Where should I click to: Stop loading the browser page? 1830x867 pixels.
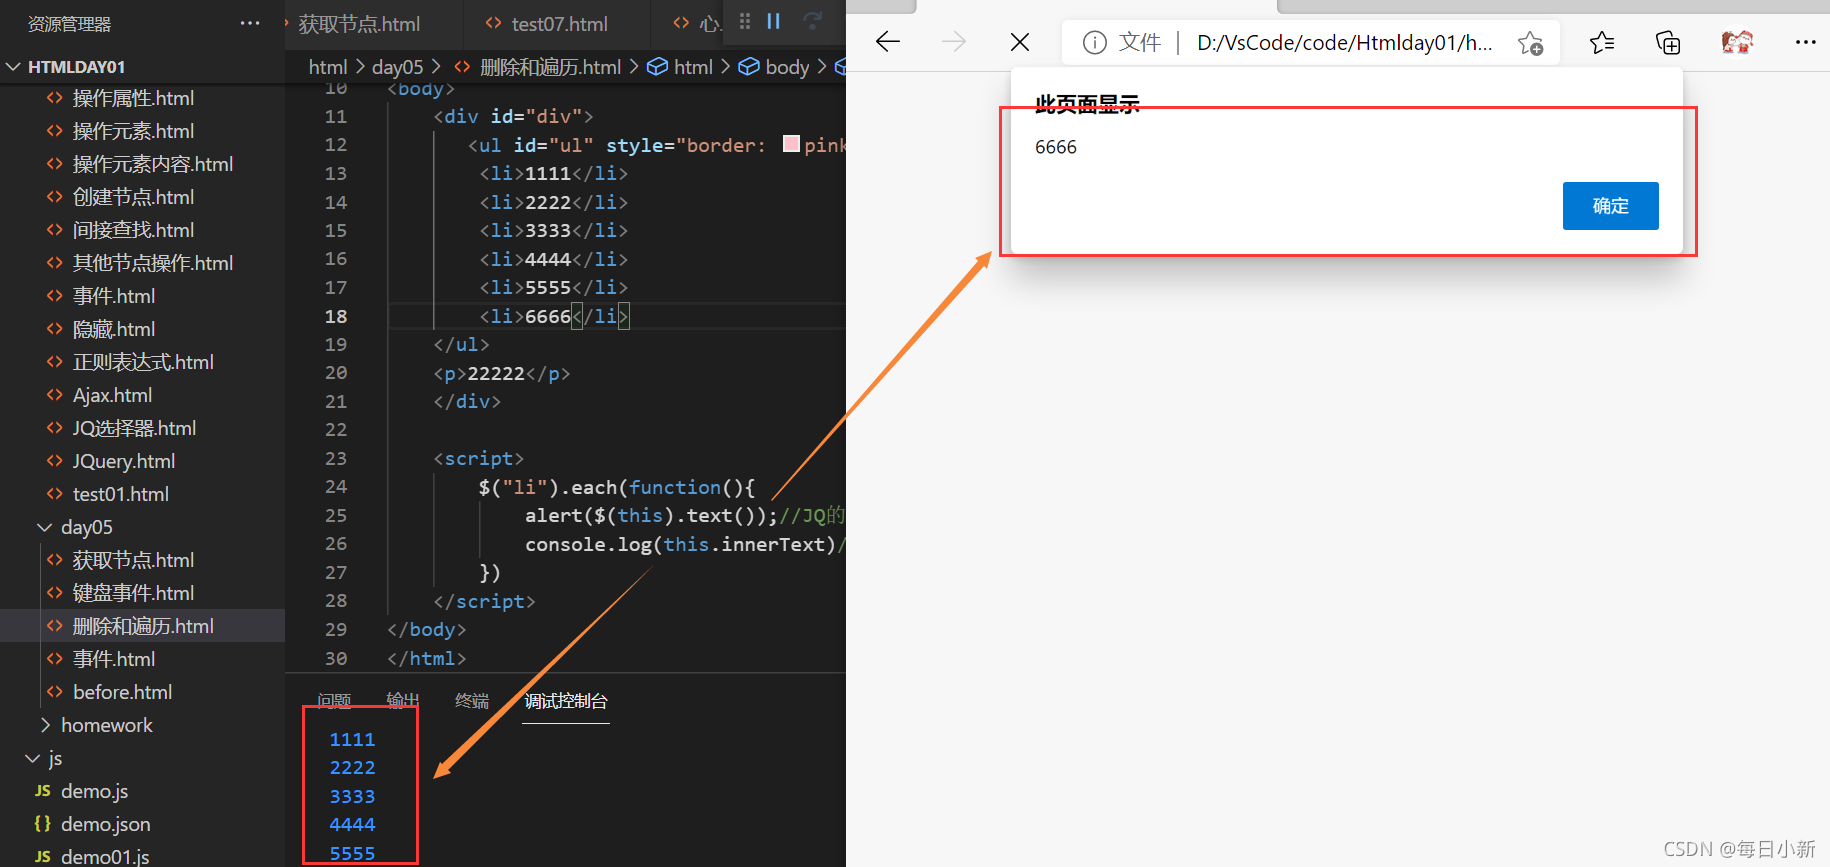tap(1020, 41)
